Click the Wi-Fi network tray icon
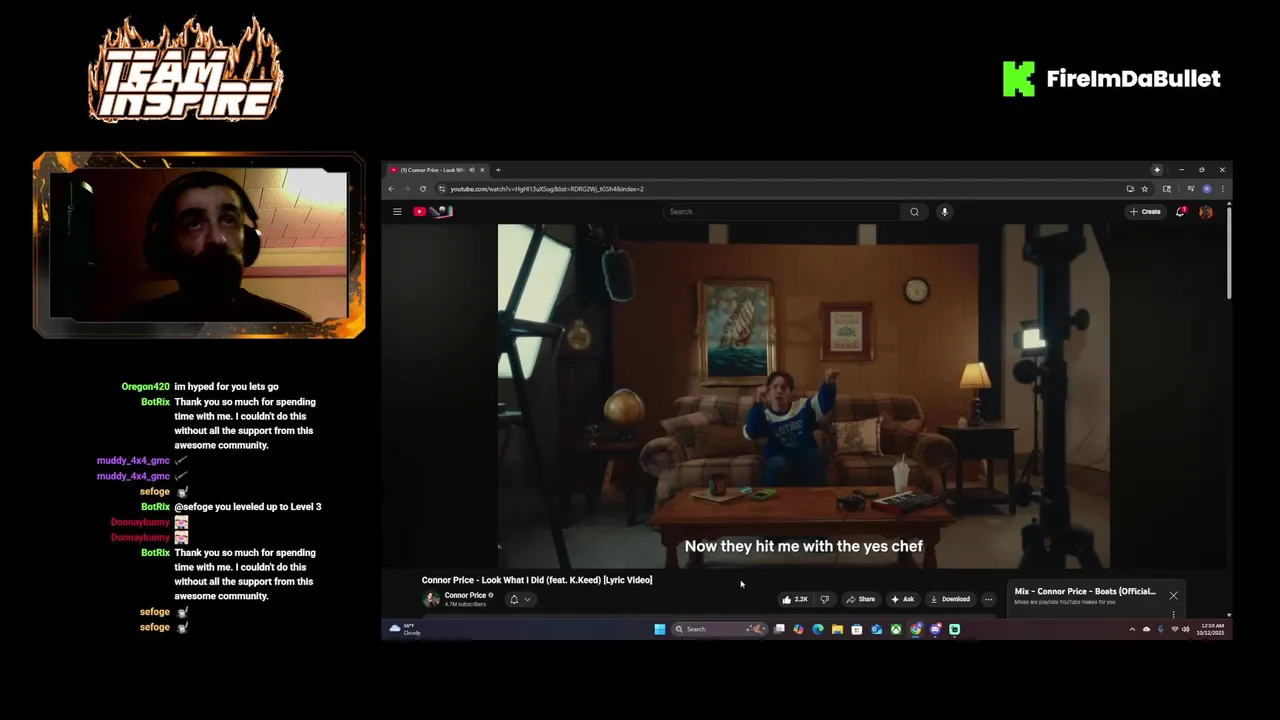 (1174, 629)
